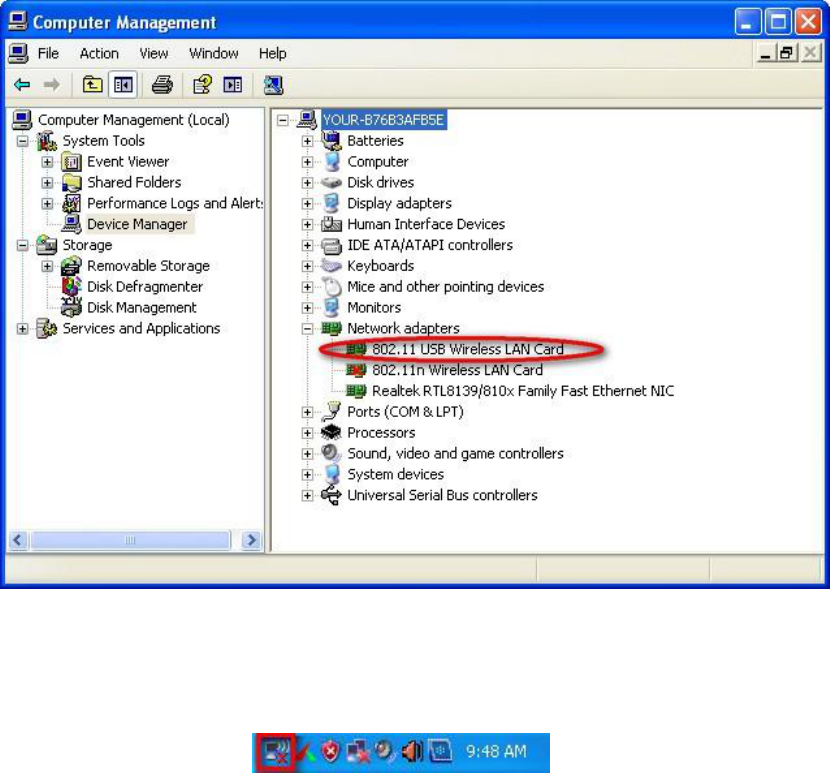
Task: Click the Ports (COM & LPT) icon
Action: [332, 412]
